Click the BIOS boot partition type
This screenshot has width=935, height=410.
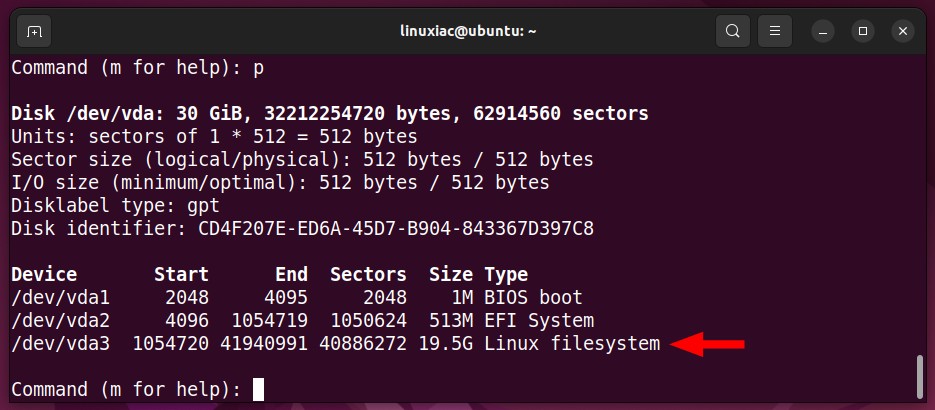click(533, 297)
